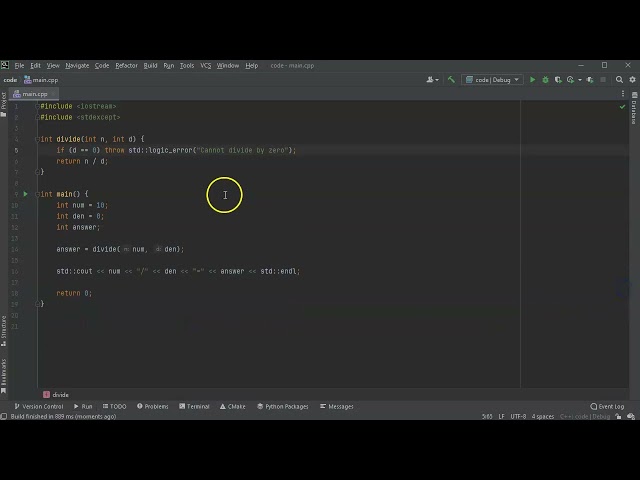Screen dimensions: 640x480
Task: Open the Messages tool window
Action: click(337, 407)
